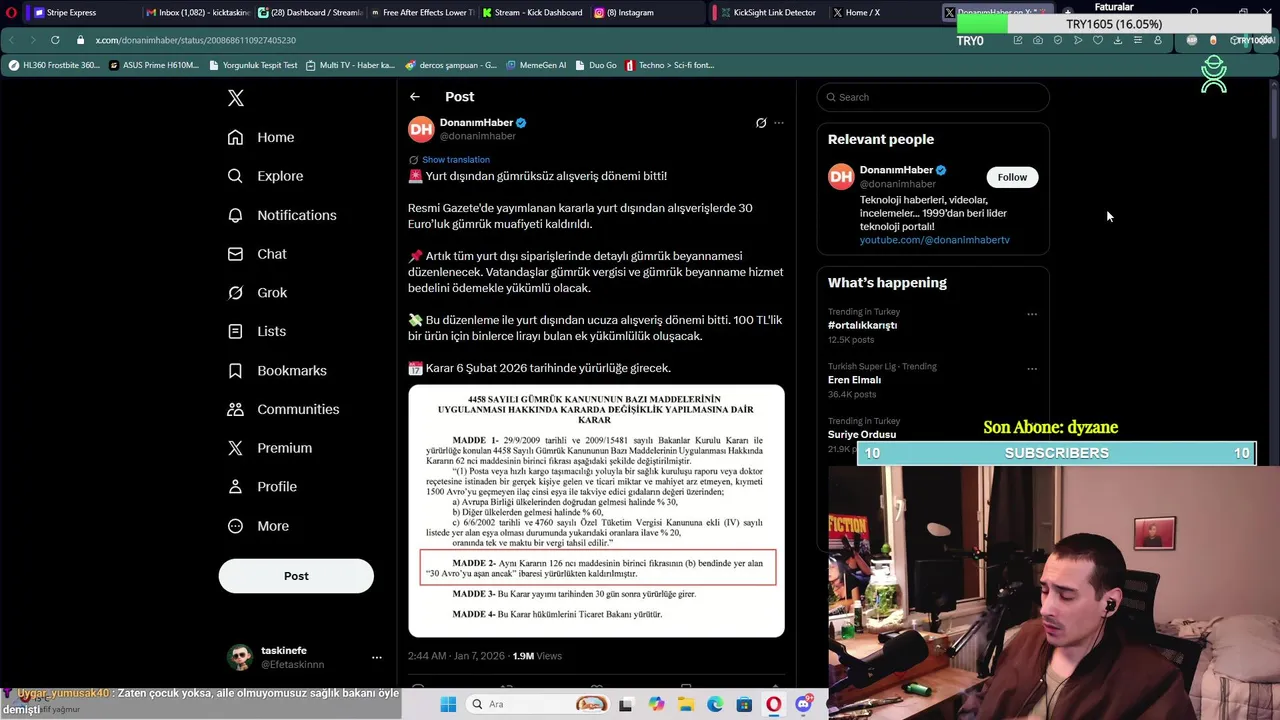The width and height of the screenshot is (1280, 720).
Task: Open Grok in the sidebar
Action: coord(257,293)
